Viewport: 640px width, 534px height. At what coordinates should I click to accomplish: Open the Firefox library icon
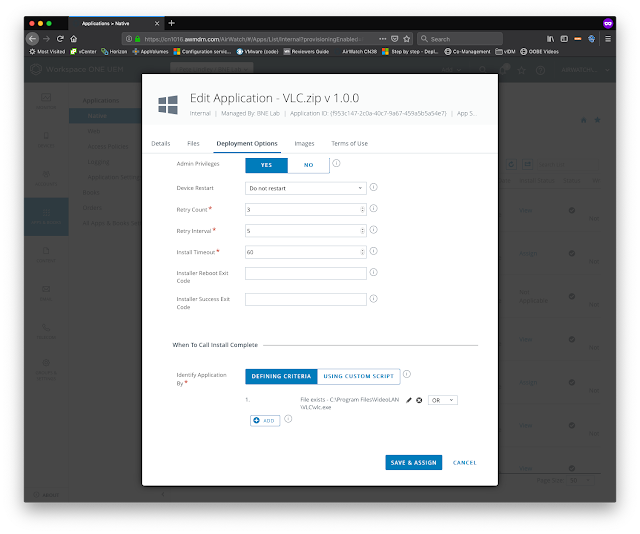[x=551, y=39]
